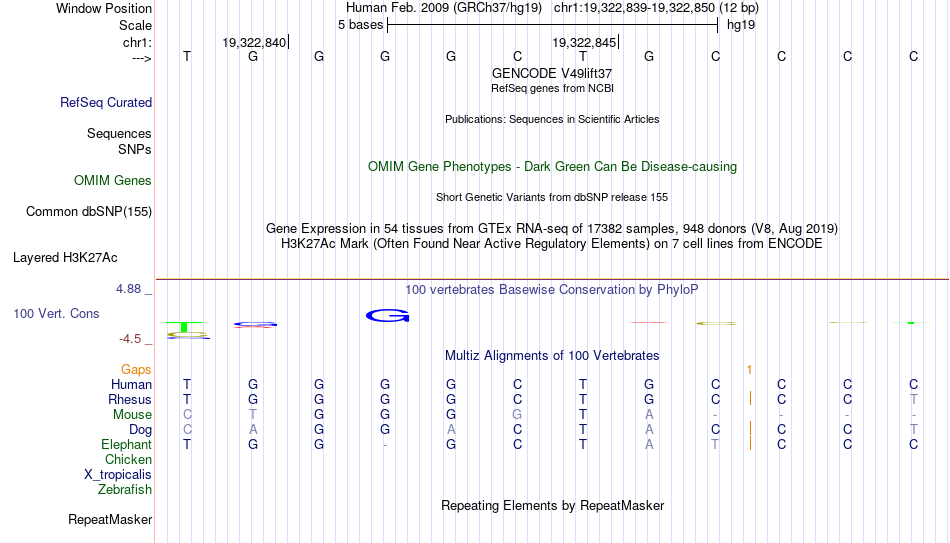Click the GENCODE V49lift37 track title
This screenshot has height=543, width=950.
552,73
